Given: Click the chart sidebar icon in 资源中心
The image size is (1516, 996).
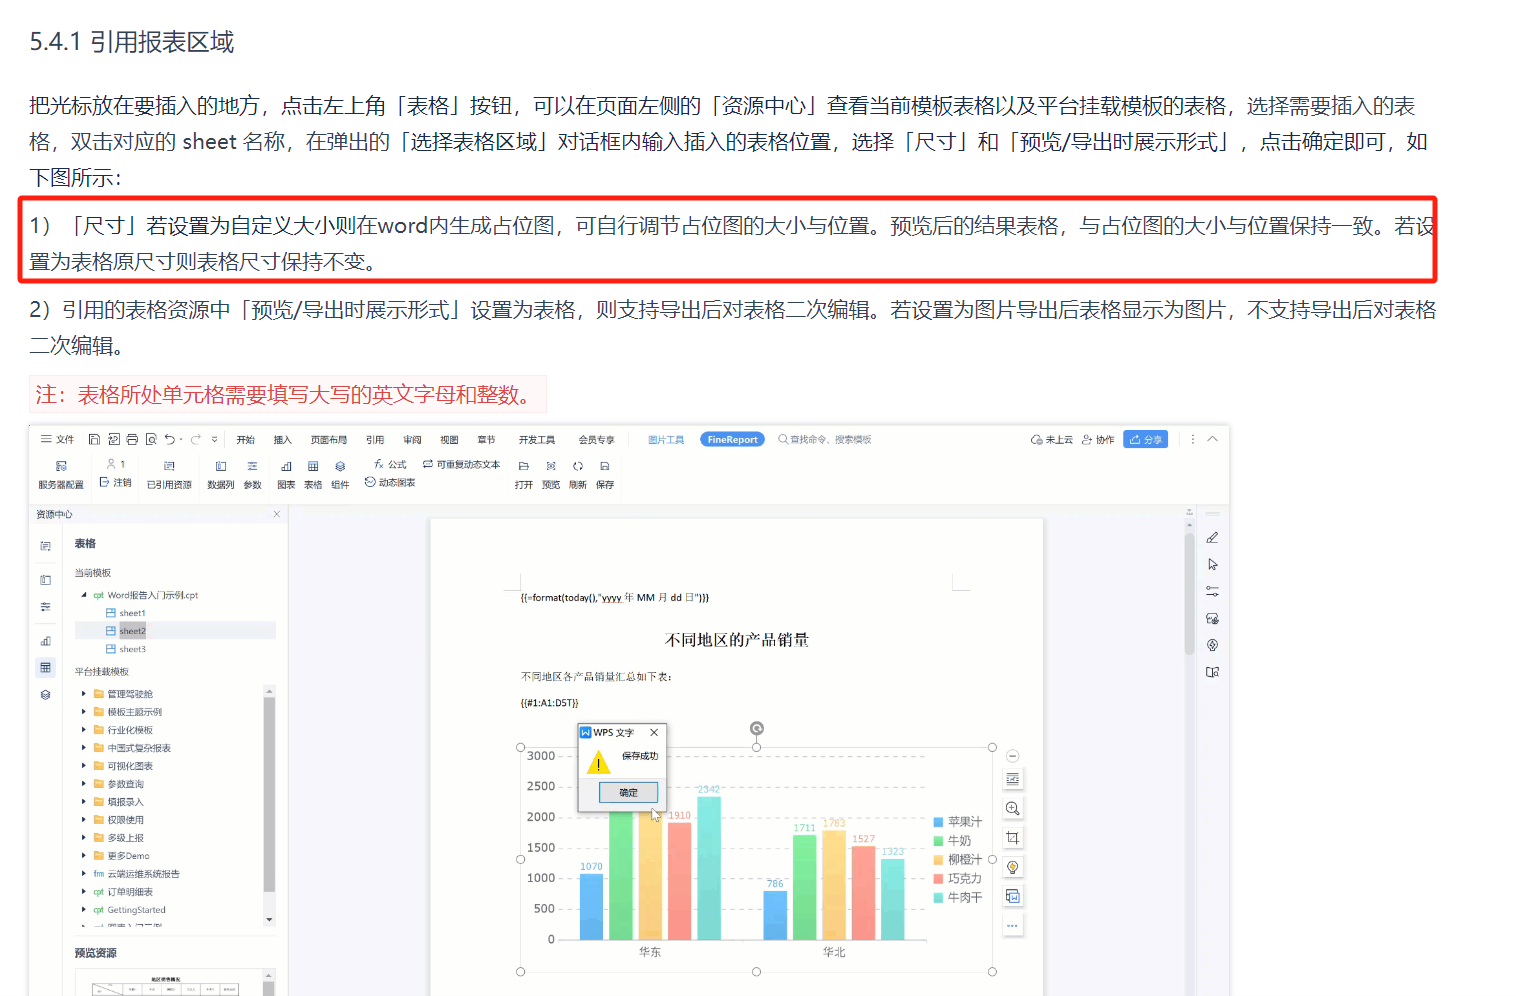Looking at the screenshot, I should coord(45,641).
